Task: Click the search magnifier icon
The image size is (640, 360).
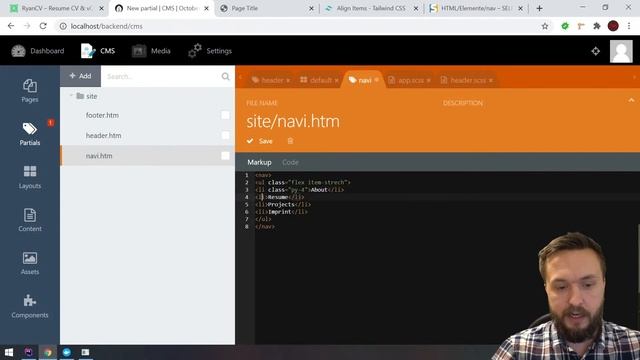Action: tap(225, 76)
